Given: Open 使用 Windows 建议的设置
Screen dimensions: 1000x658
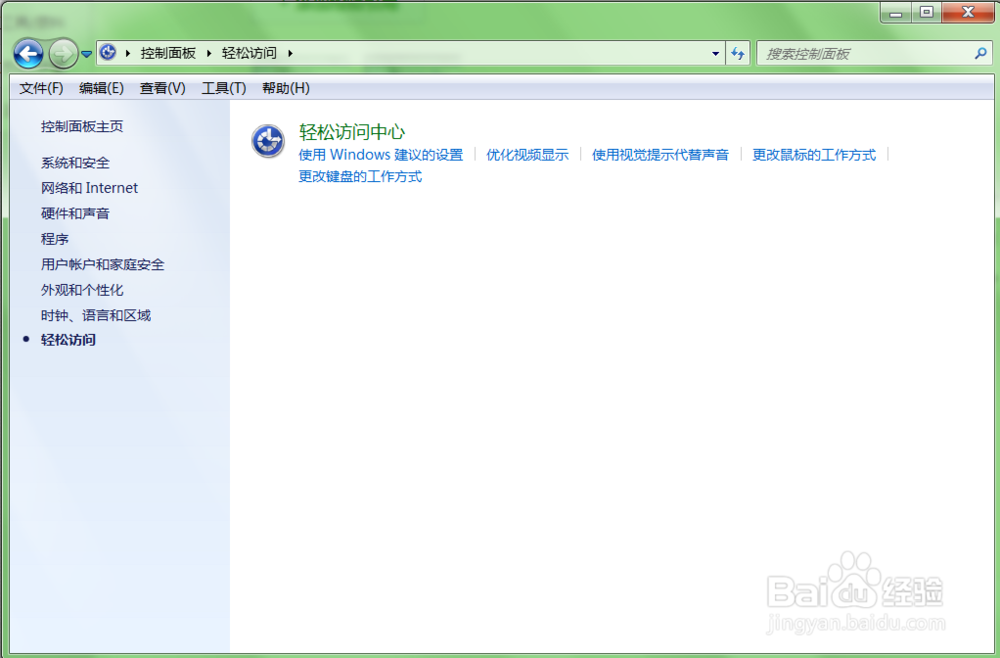Looking at the screenshot, I should pos(380,155).
